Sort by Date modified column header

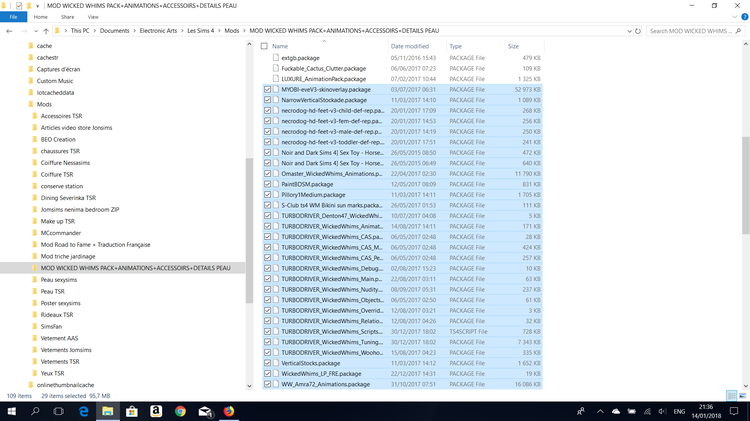410,46
